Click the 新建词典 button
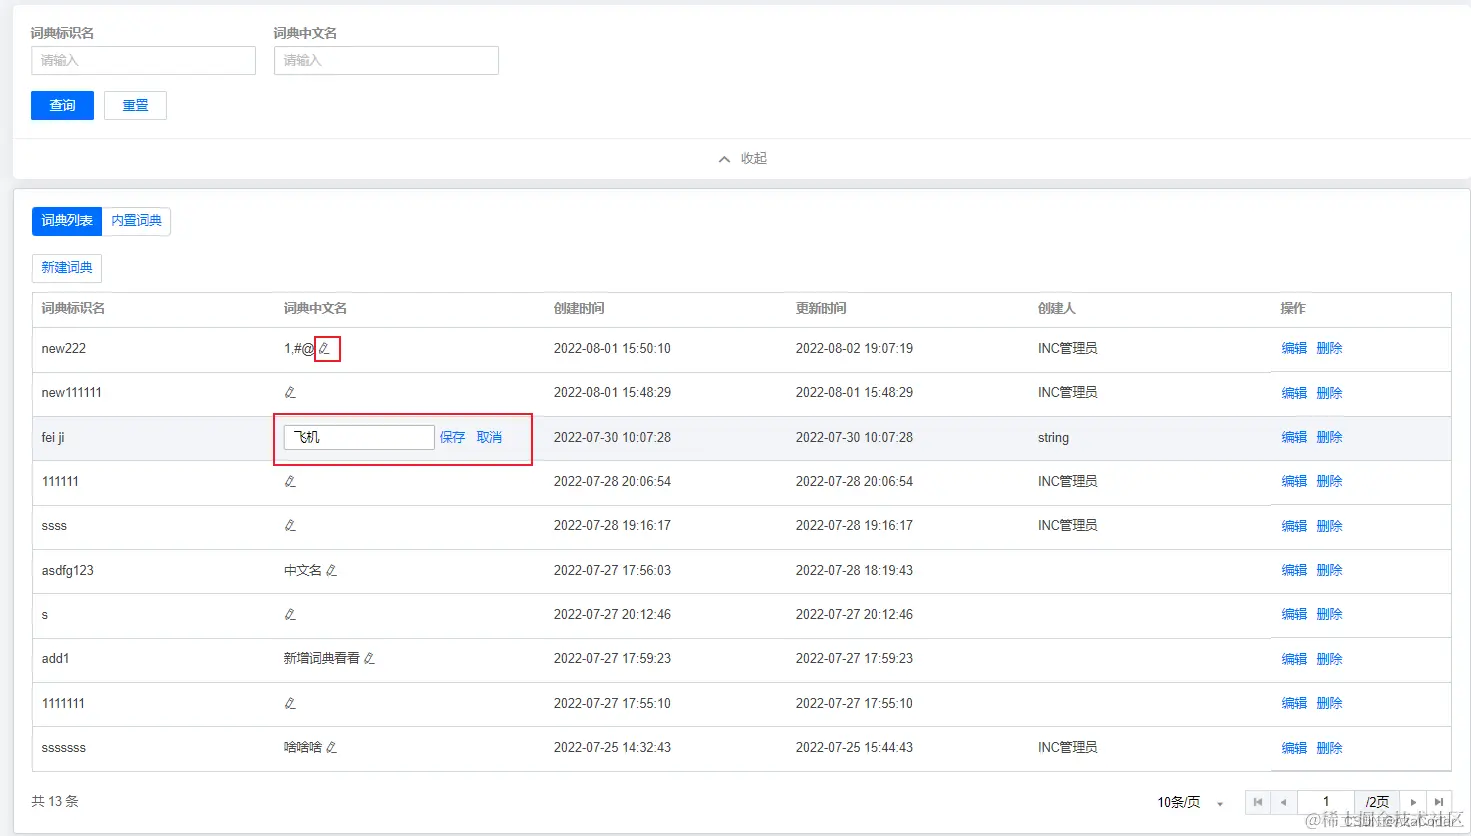Screen dimensions: 1471x836 (x=67, y=268)
